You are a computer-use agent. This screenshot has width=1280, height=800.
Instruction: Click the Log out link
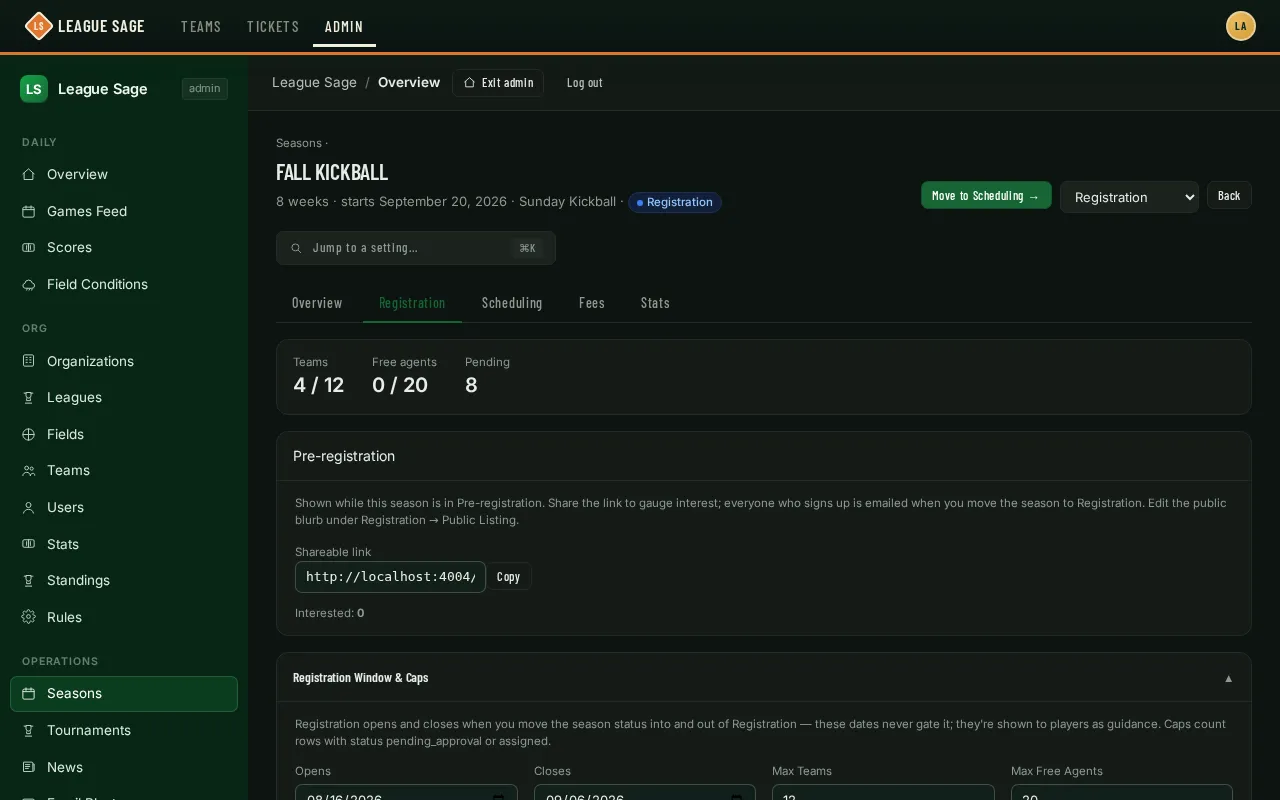(585, 83)
